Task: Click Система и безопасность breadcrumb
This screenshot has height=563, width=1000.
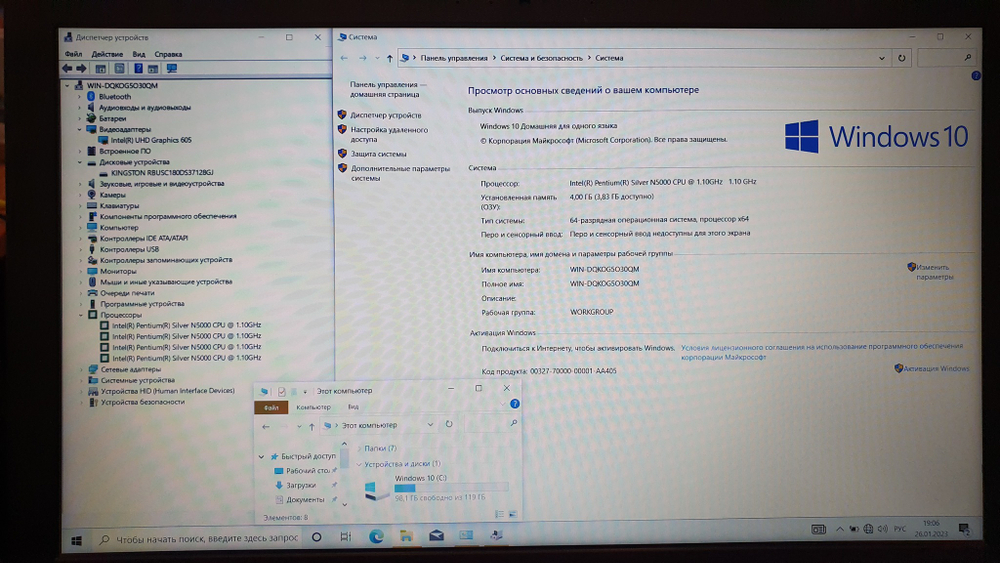Action: 541,58
